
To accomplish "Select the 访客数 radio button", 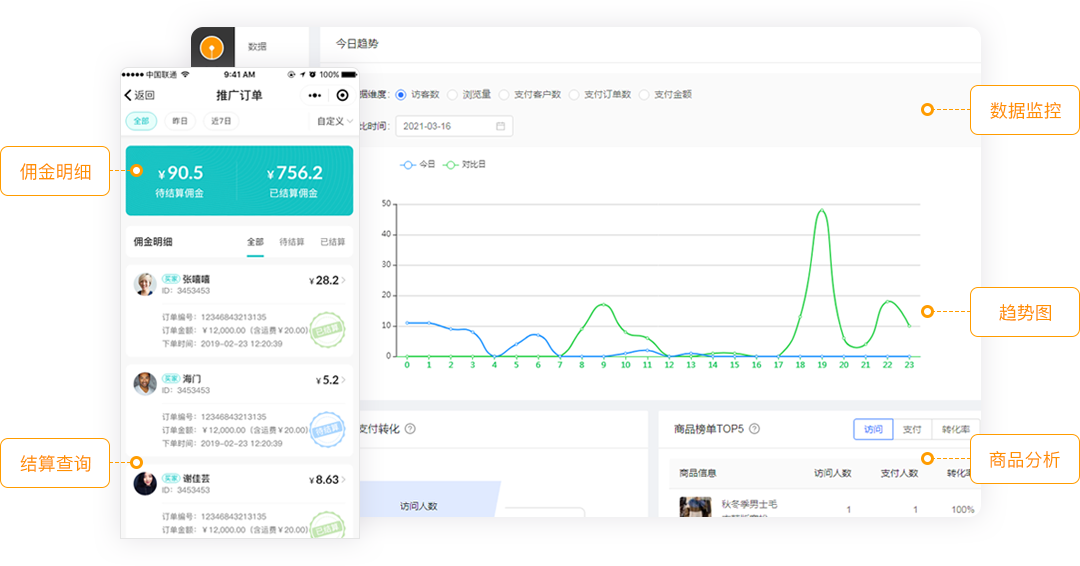I will click(x=401, y=95).
